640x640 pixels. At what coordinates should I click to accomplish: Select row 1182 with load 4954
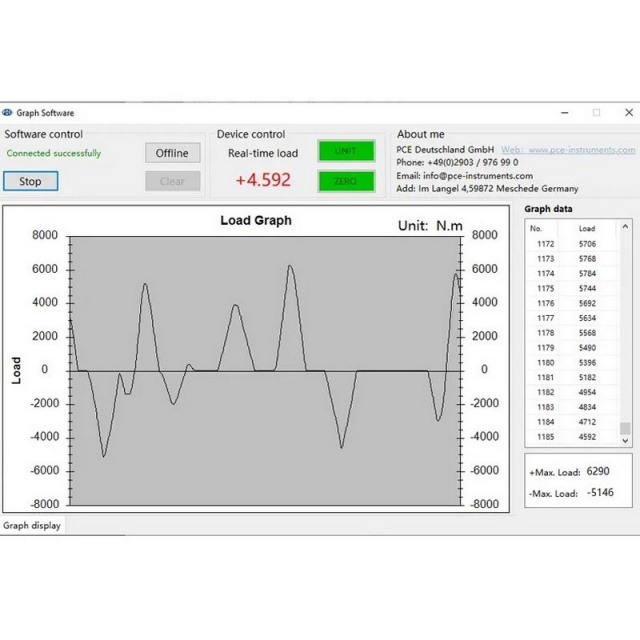[572, 392]
